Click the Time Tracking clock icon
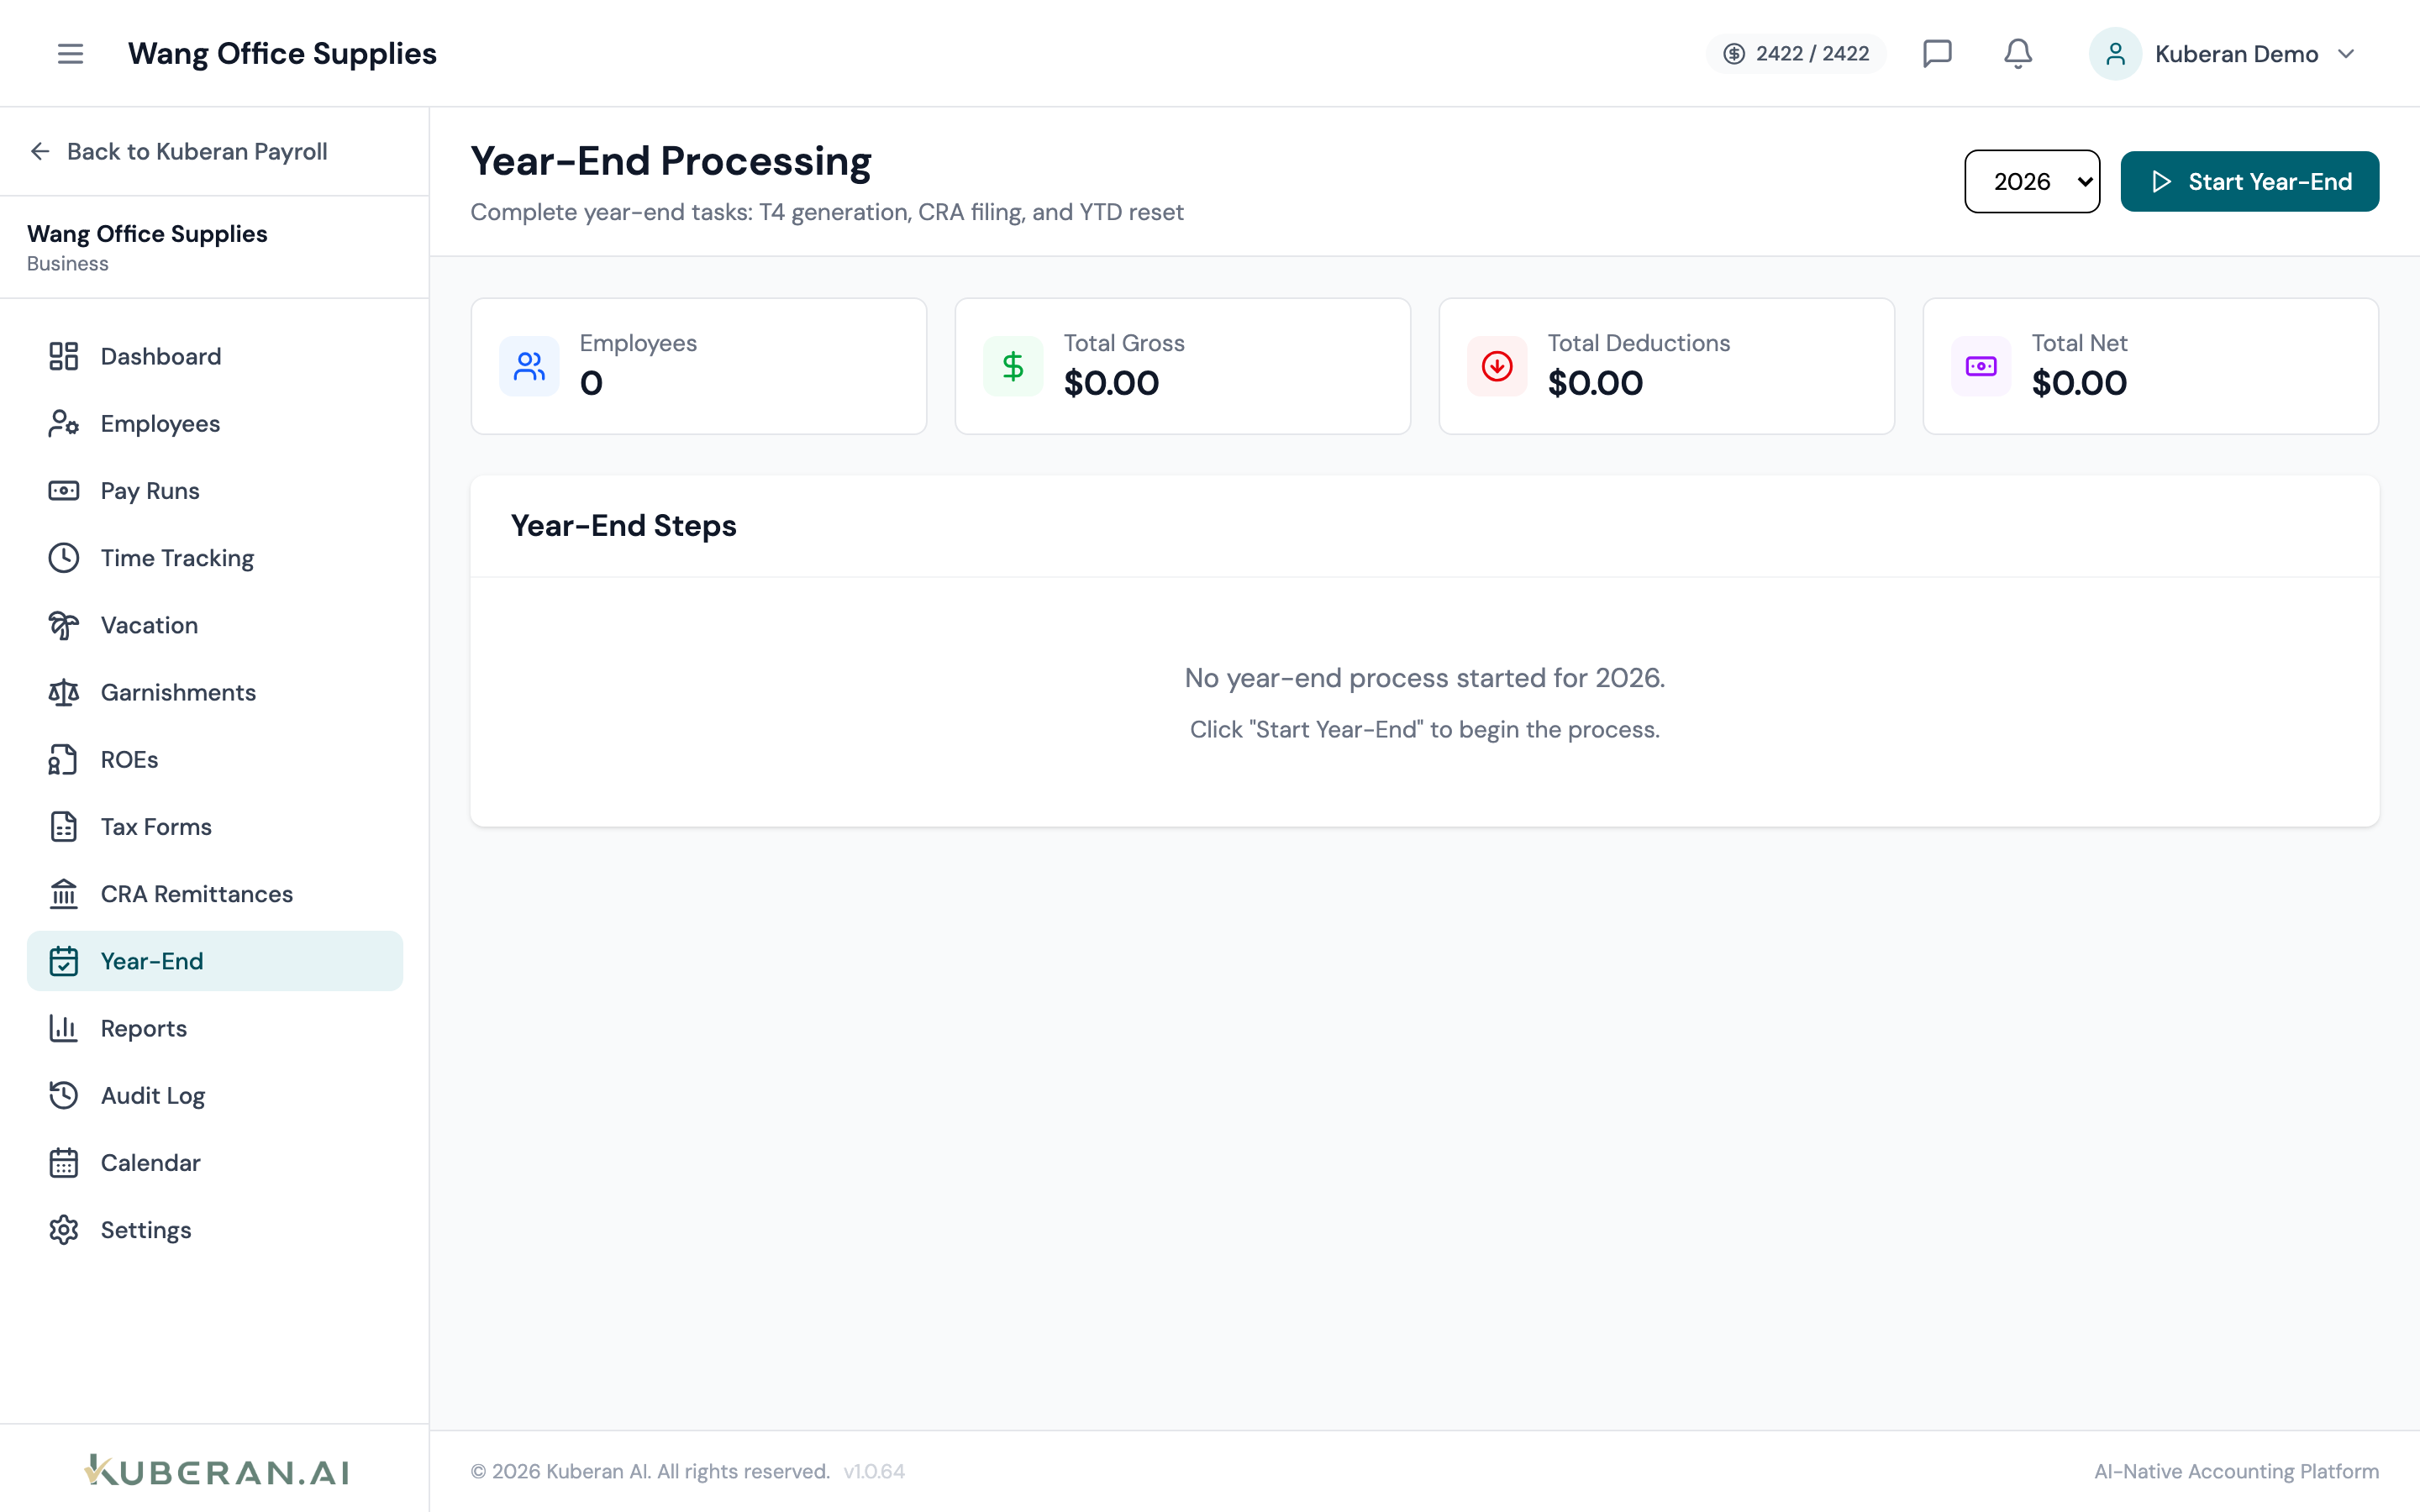 click(x=64, y=558)
